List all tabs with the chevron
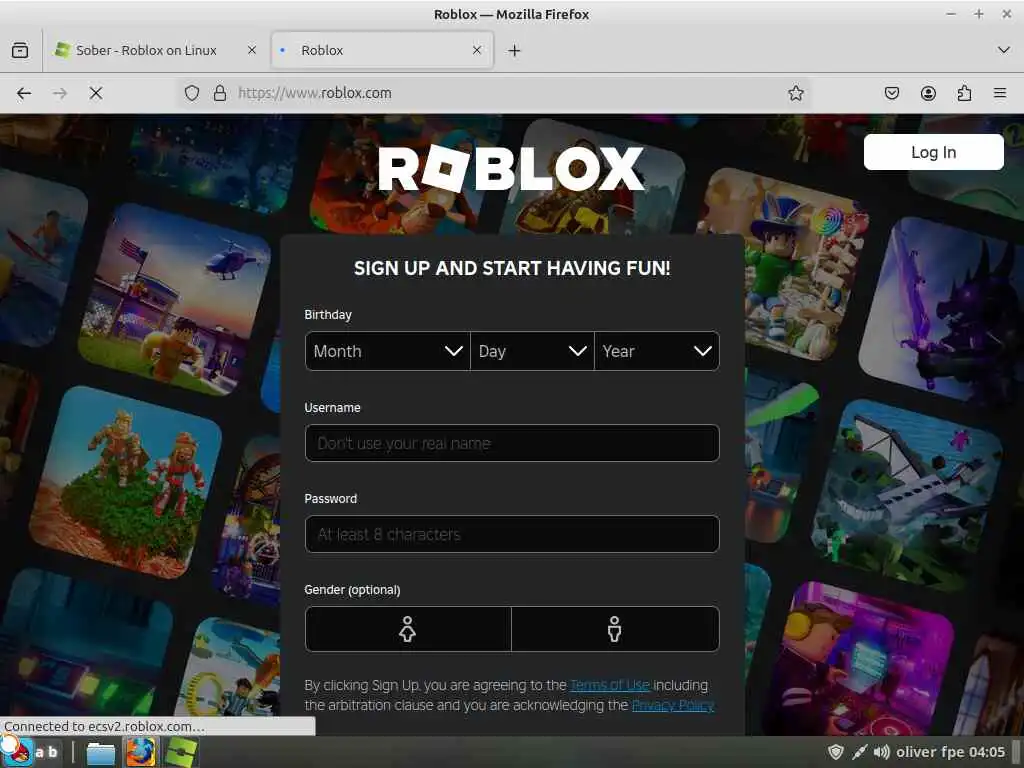Viewport: 1024px width, 768px height. coord(1004,50)
